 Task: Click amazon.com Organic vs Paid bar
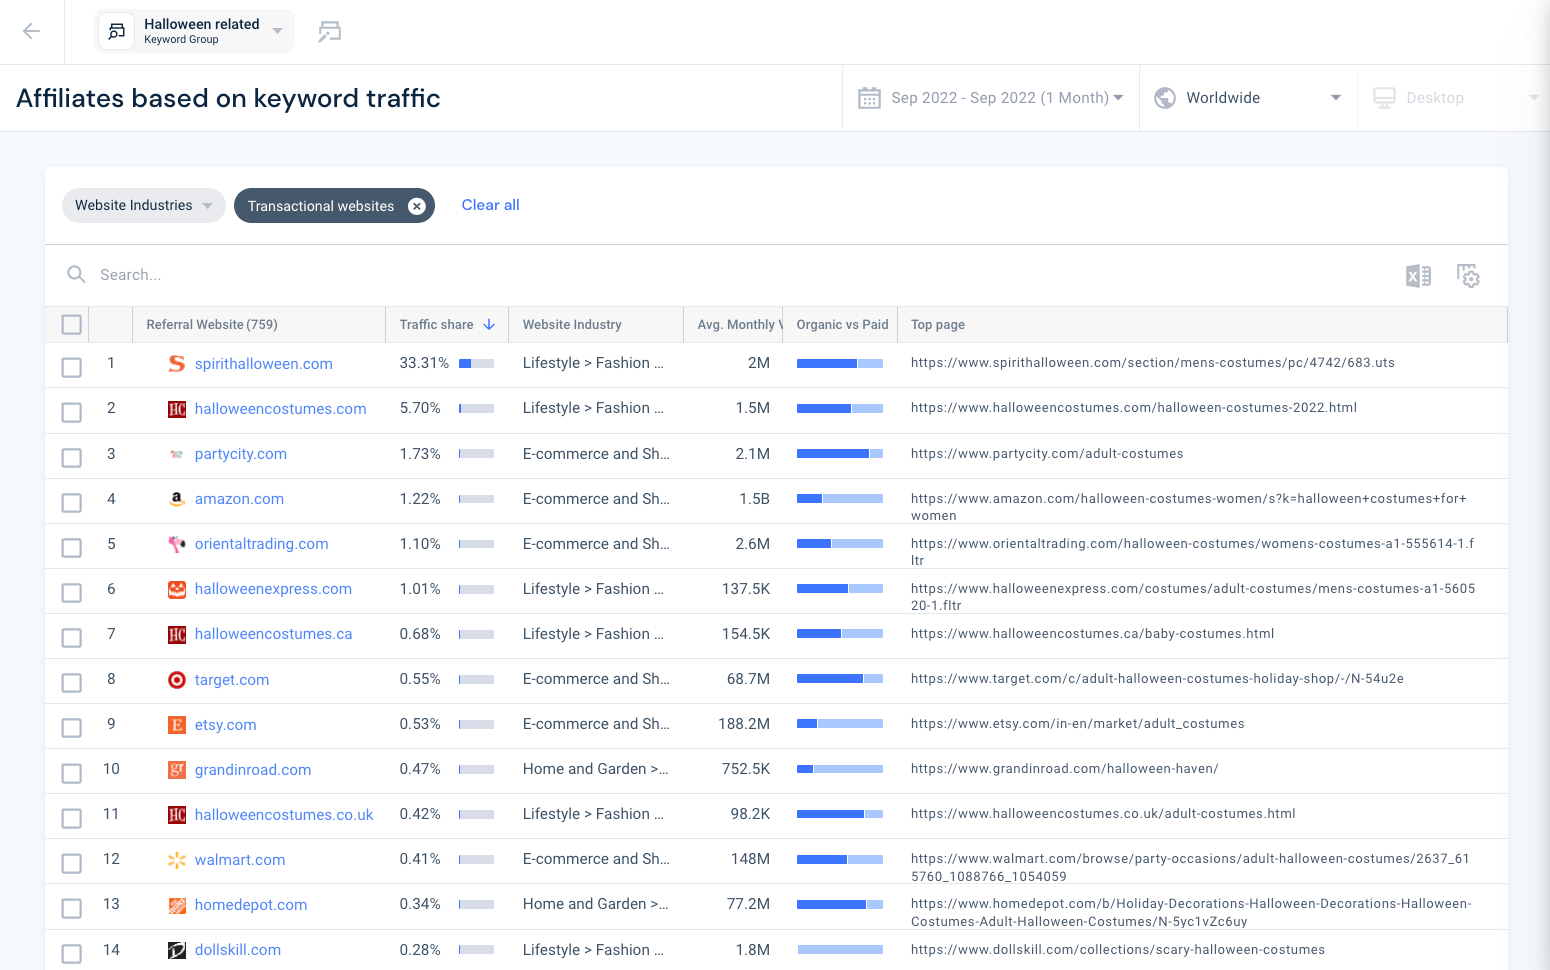pos(840,499)
